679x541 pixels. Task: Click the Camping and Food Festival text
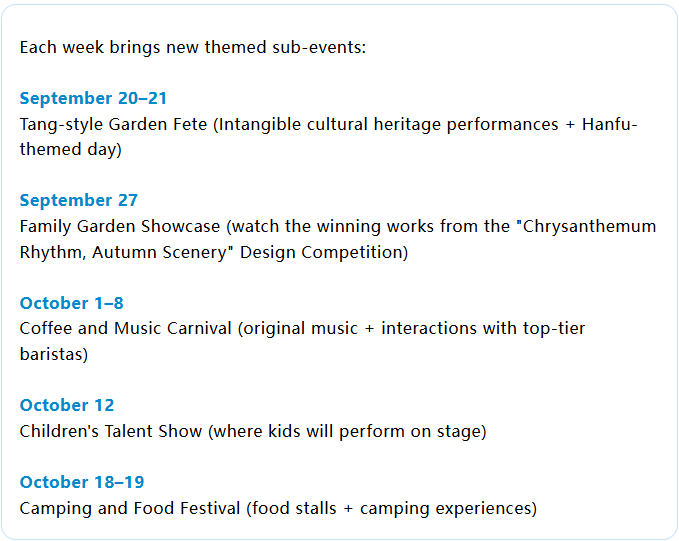[130, 509]
